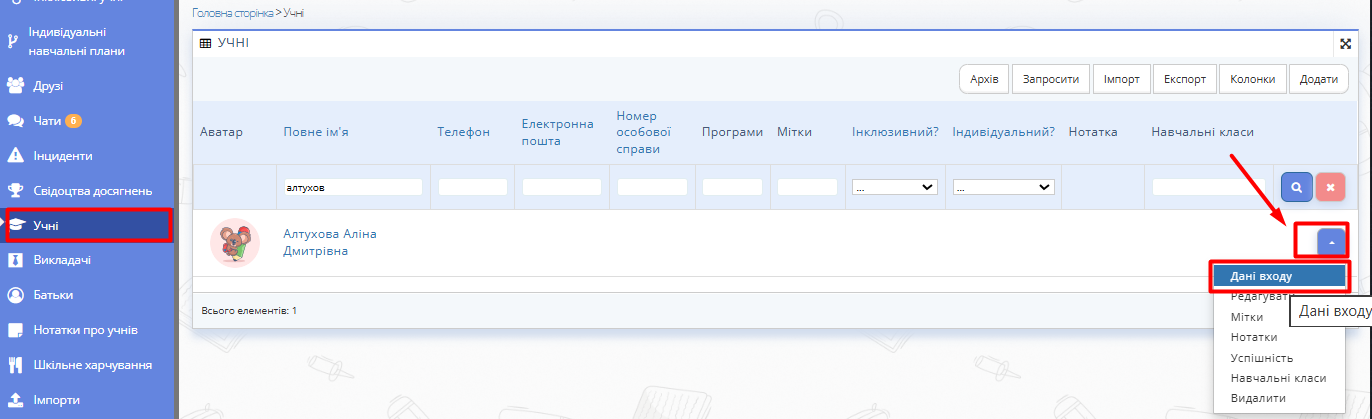1372x419 pixels.
Task: Open Чати with the chat bubbles icon
Action: click(15, 121)
